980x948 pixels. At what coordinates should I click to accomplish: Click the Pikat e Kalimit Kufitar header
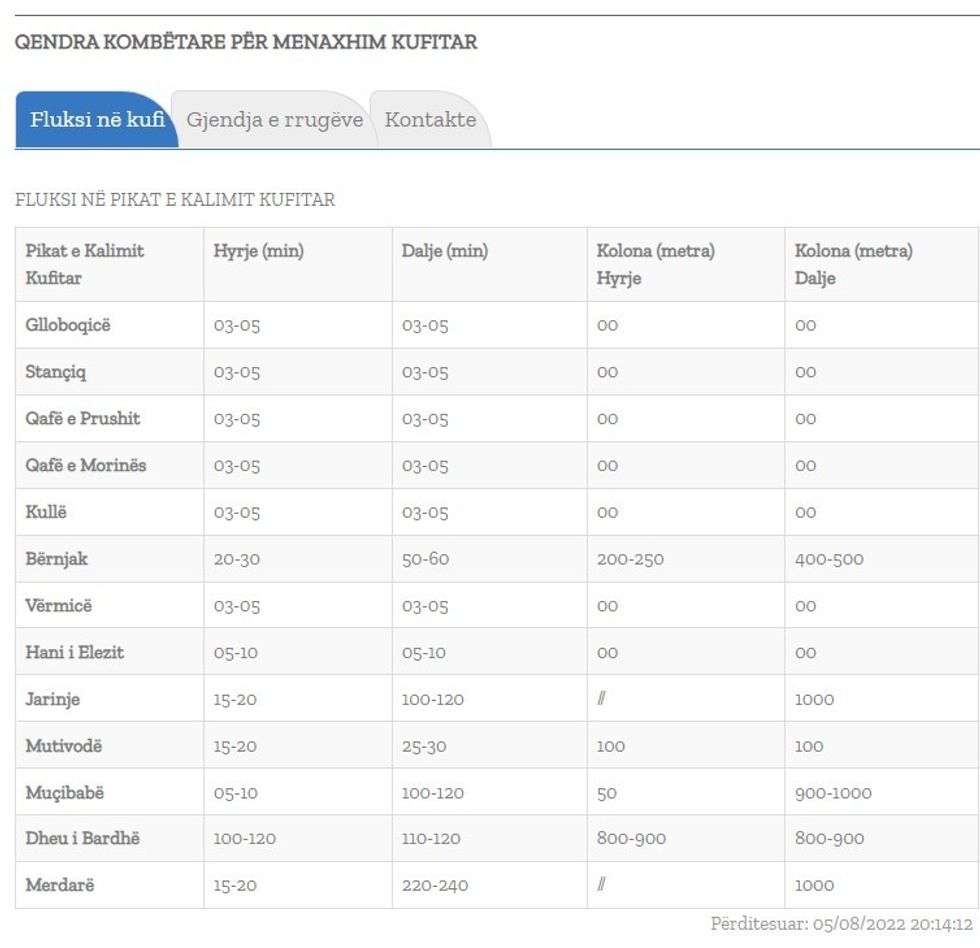pyautogui.click(x=85, y=264)
